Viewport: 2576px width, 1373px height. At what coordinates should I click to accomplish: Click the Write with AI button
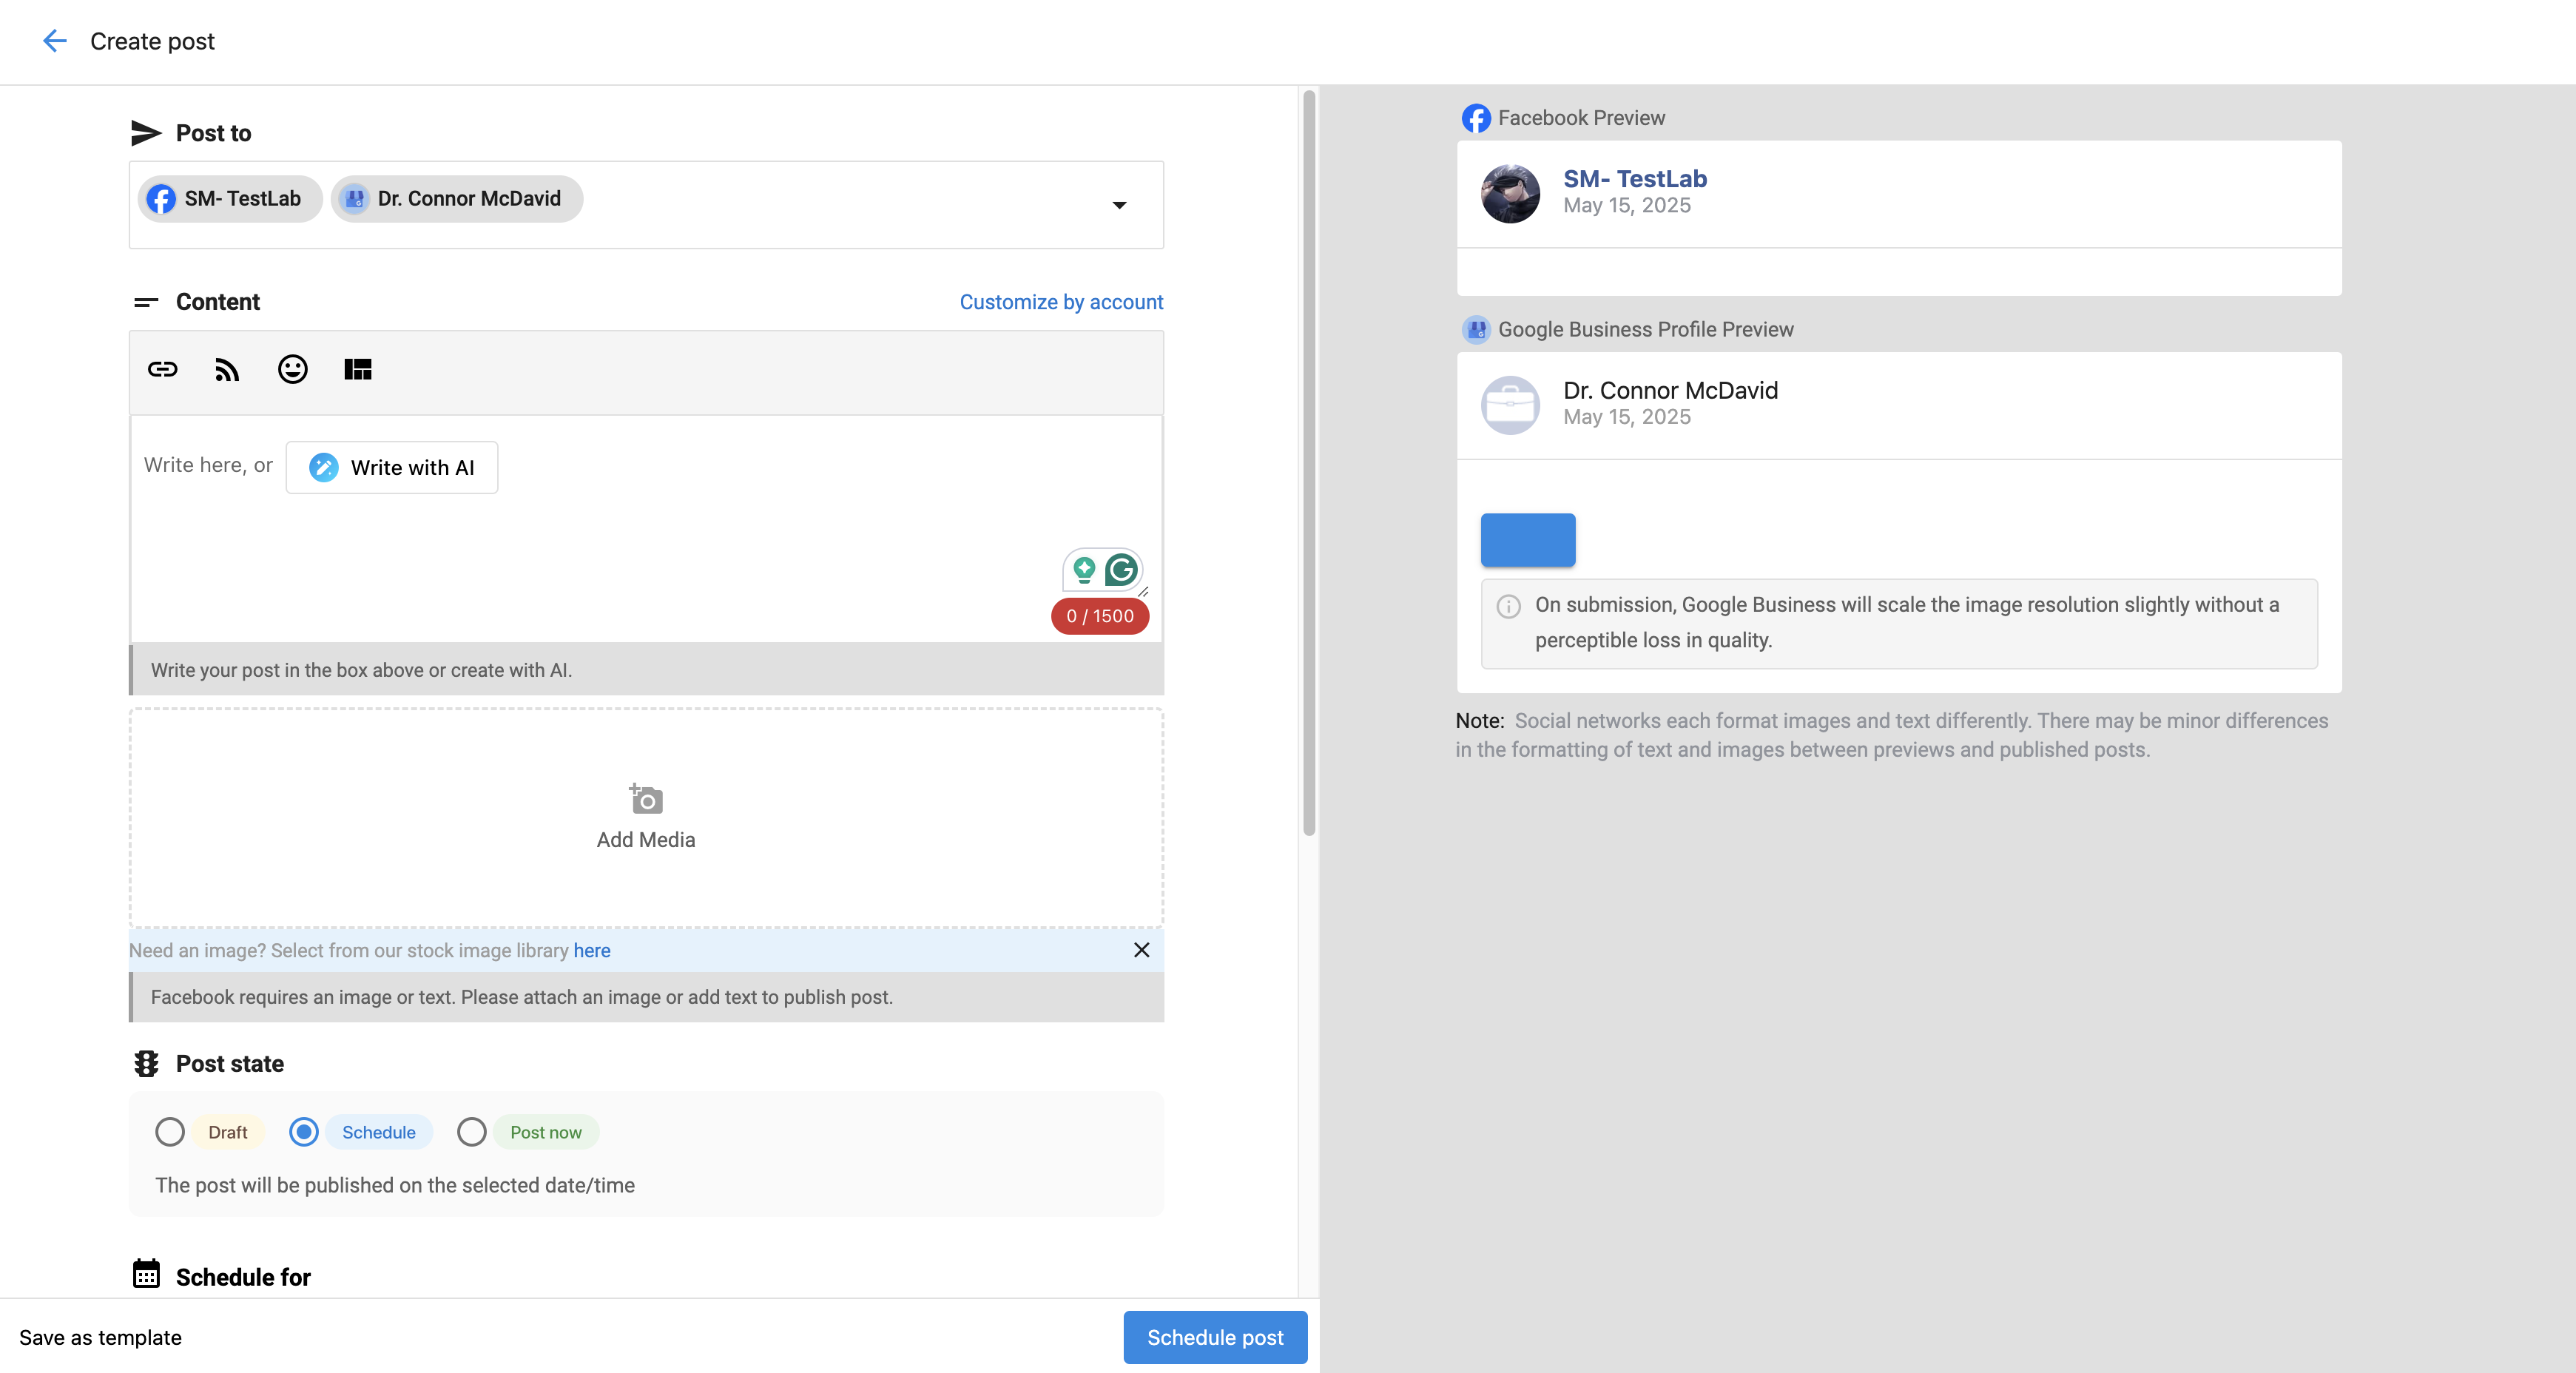392,467
